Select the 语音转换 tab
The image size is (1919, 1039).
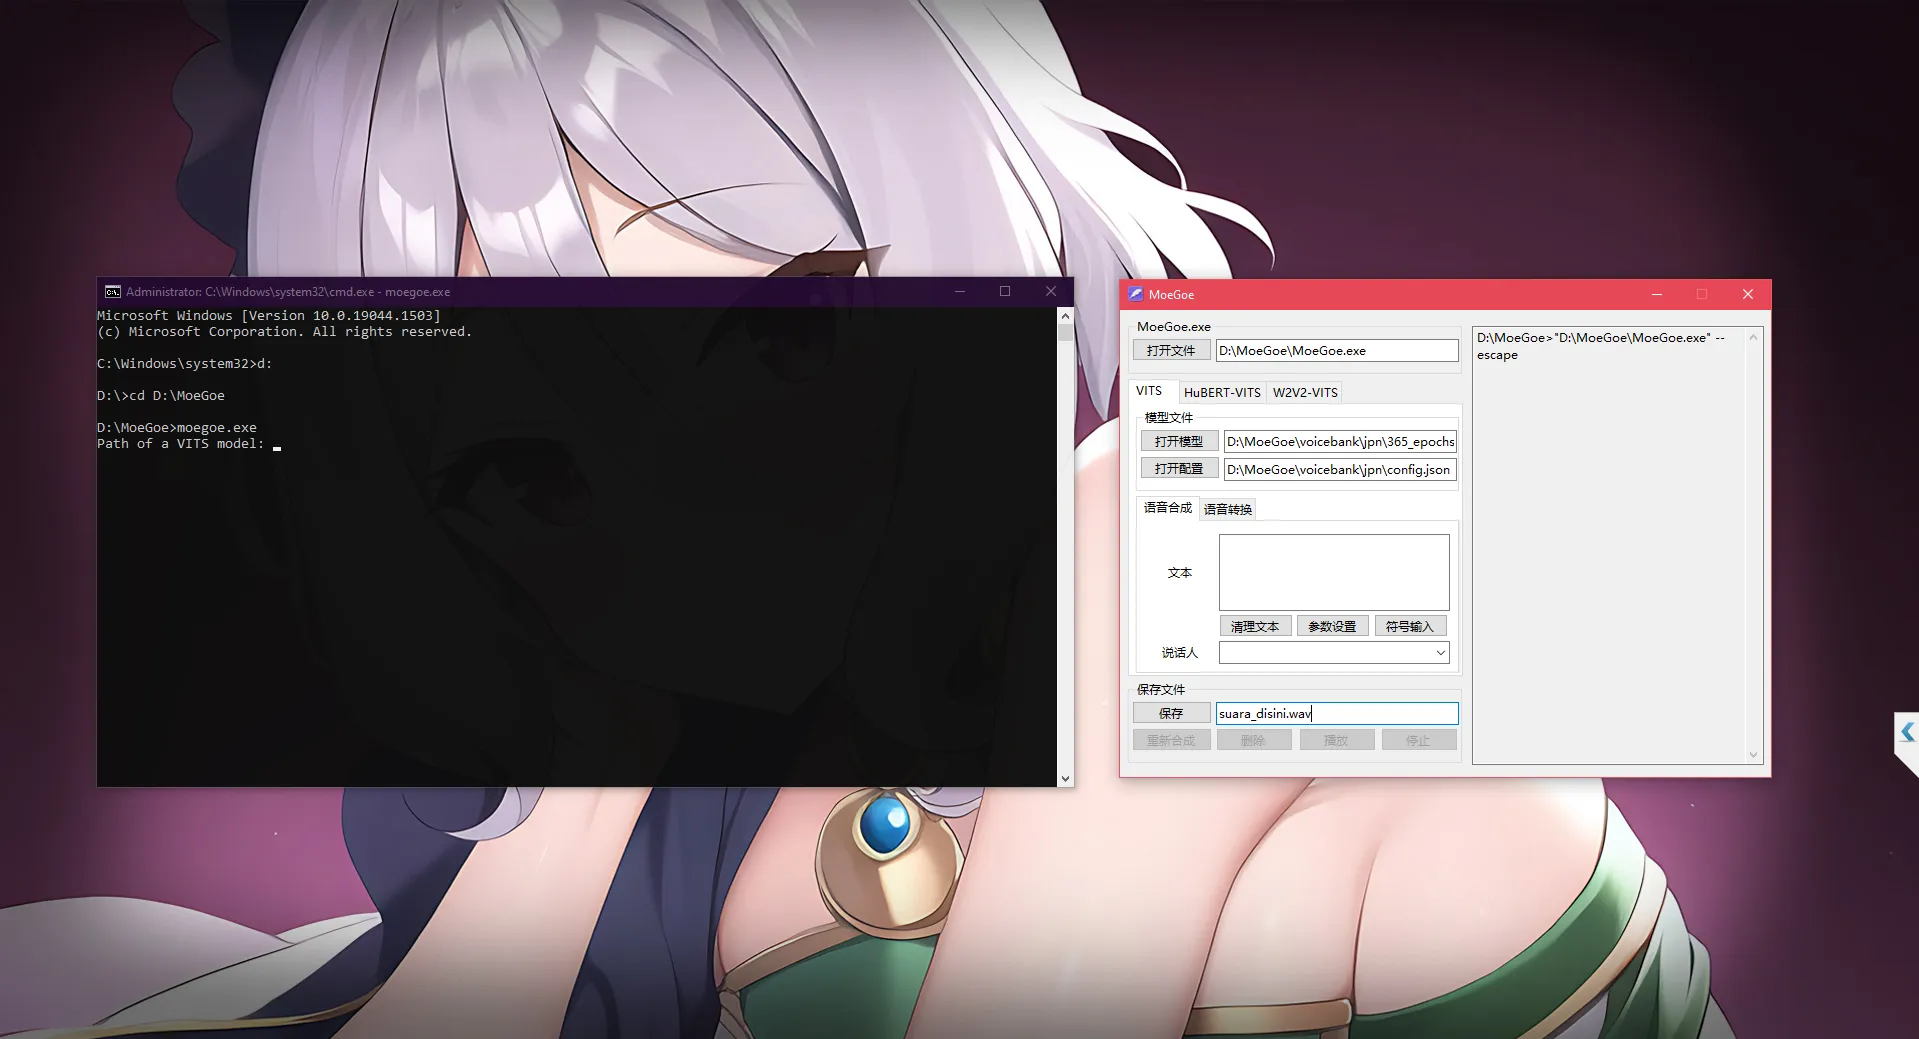[x=1228, y=509]
